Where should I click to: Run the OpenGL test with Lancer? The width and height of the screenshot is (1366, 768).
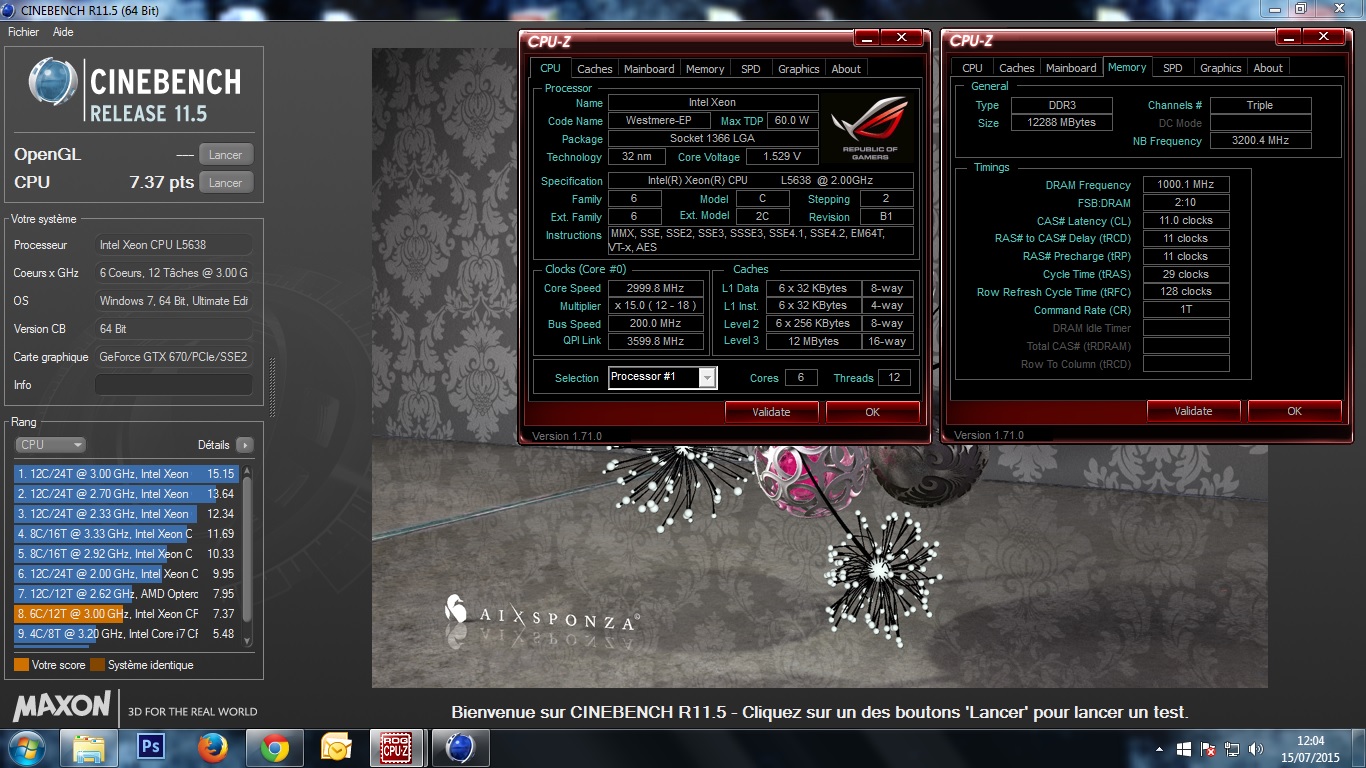pos(226,155)
